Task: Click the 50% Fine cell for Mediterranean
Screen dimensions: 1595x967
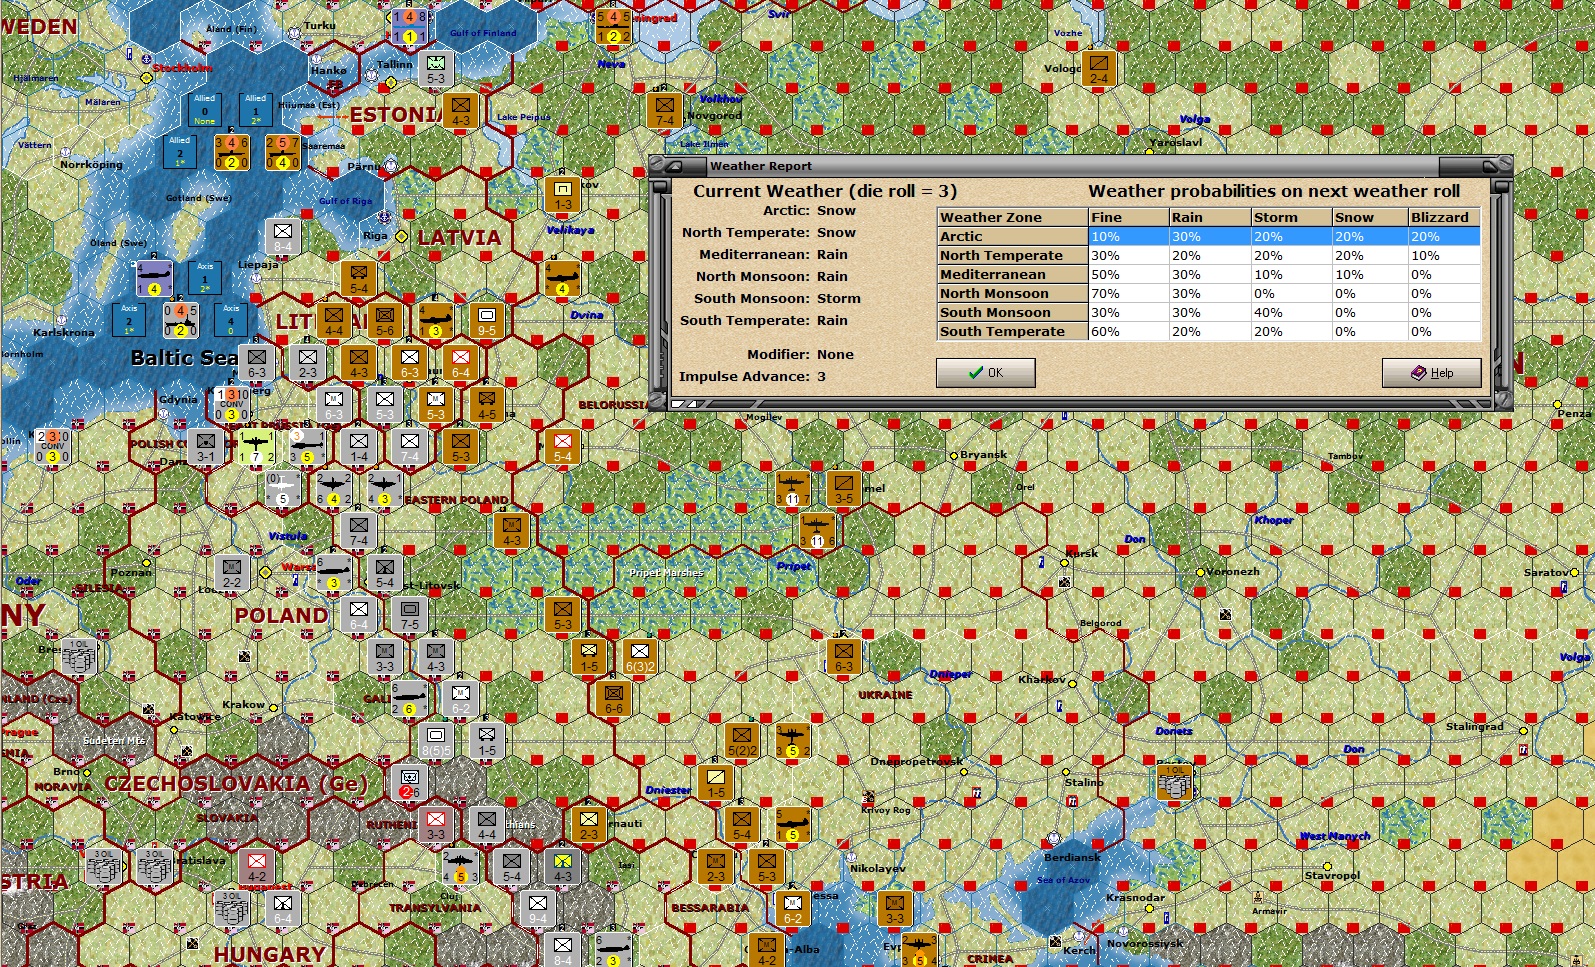Action: pos(1129,275)
